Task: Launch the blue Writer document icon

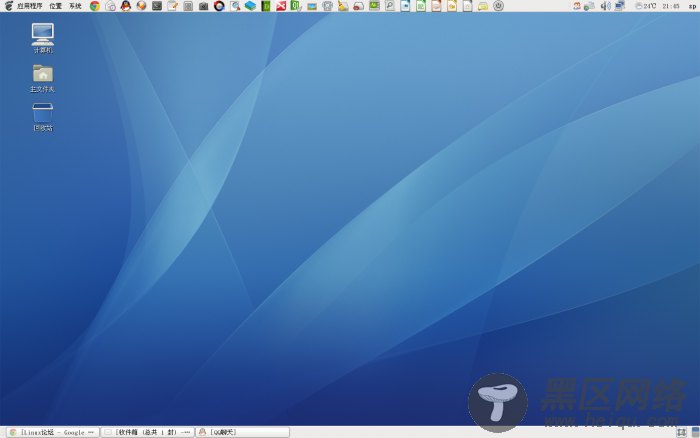Action: click(405, 6)
